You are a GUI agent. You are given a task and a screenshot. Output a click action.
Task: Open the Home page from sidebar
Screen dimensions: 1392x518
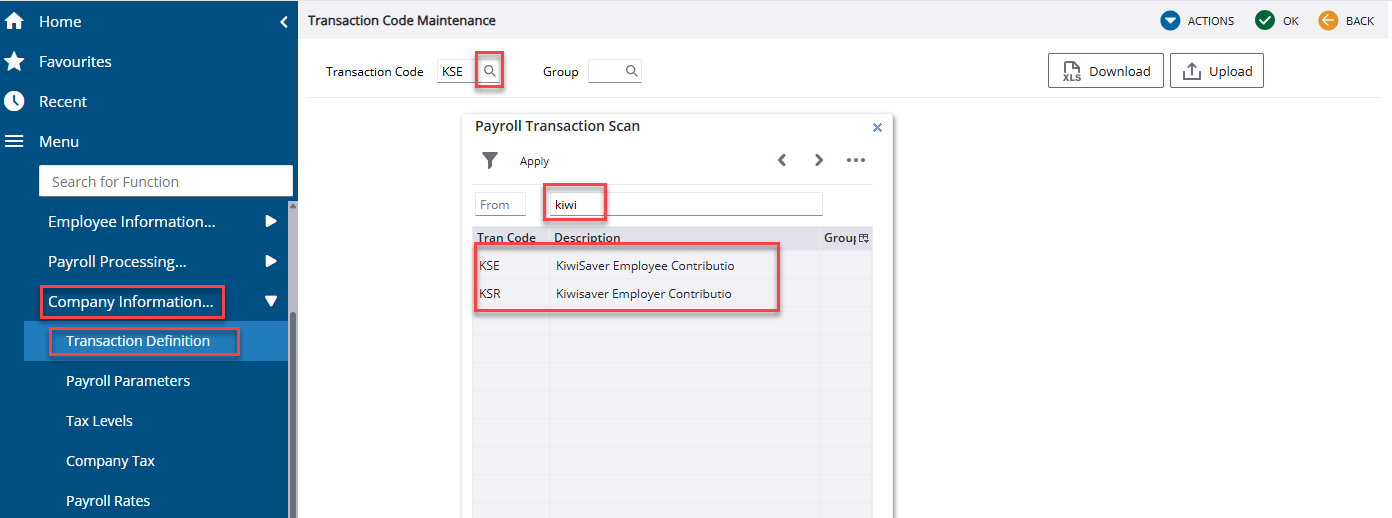click(x=60, y=21)
